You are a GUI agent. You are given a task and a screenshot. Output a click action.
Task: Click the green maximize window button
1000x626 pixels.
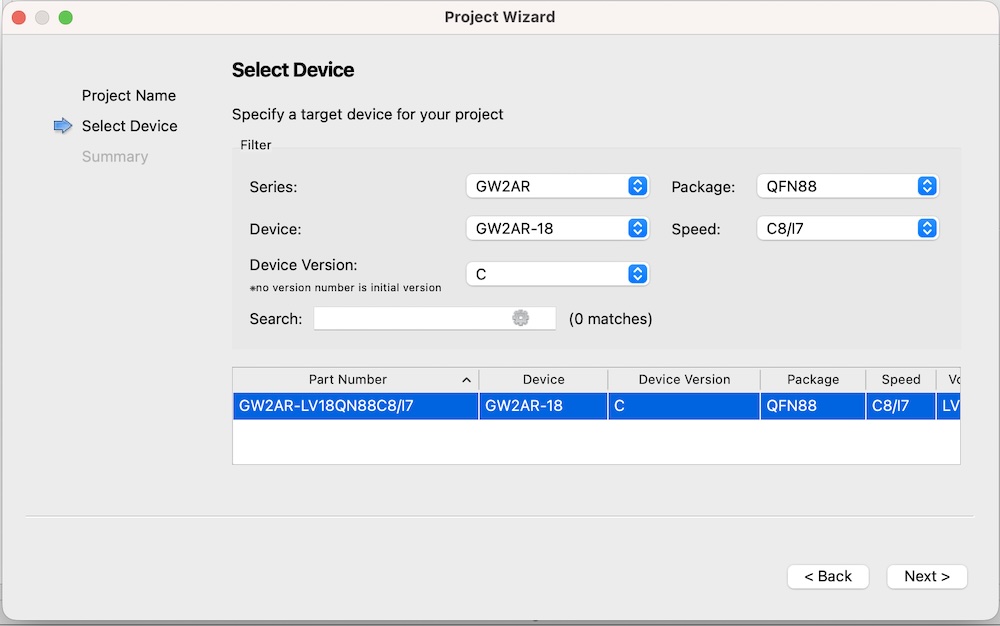pyautogui.click(x=66, y=17)
